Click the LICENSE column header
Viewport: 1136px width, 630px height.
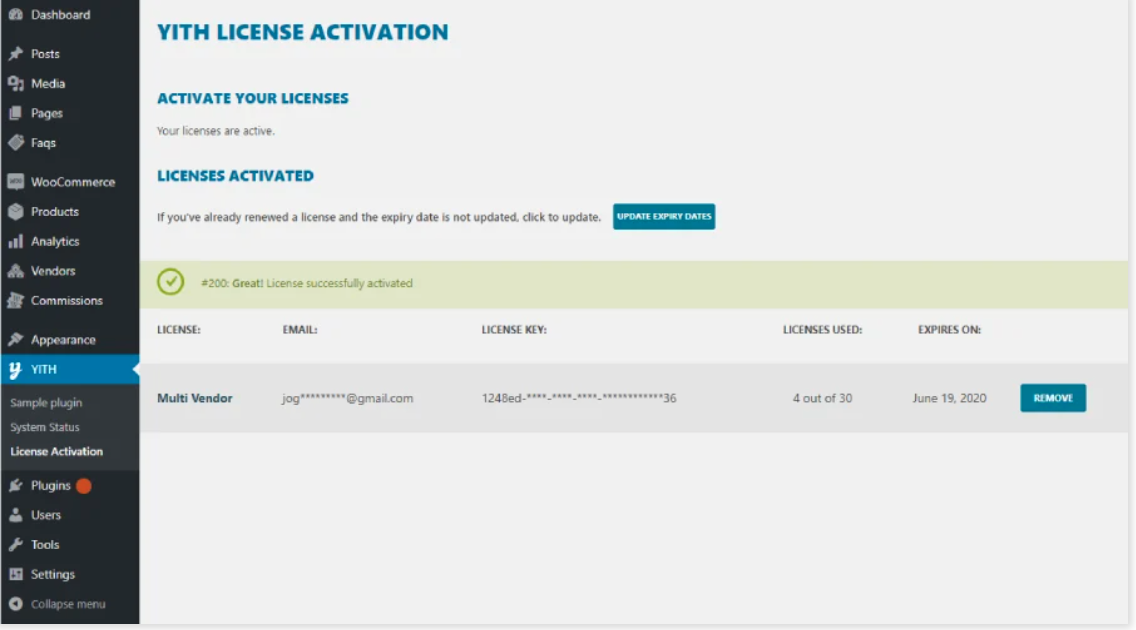click(x=179, y=329)
